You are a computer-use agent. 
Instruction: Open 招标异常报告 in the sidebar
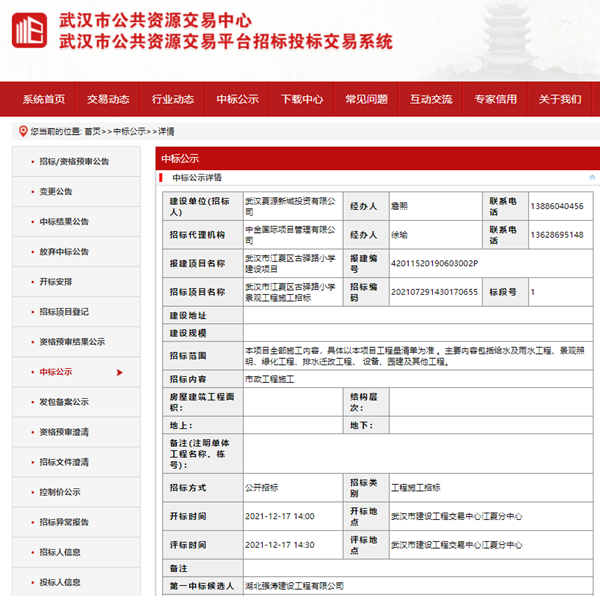pos(77,523)
